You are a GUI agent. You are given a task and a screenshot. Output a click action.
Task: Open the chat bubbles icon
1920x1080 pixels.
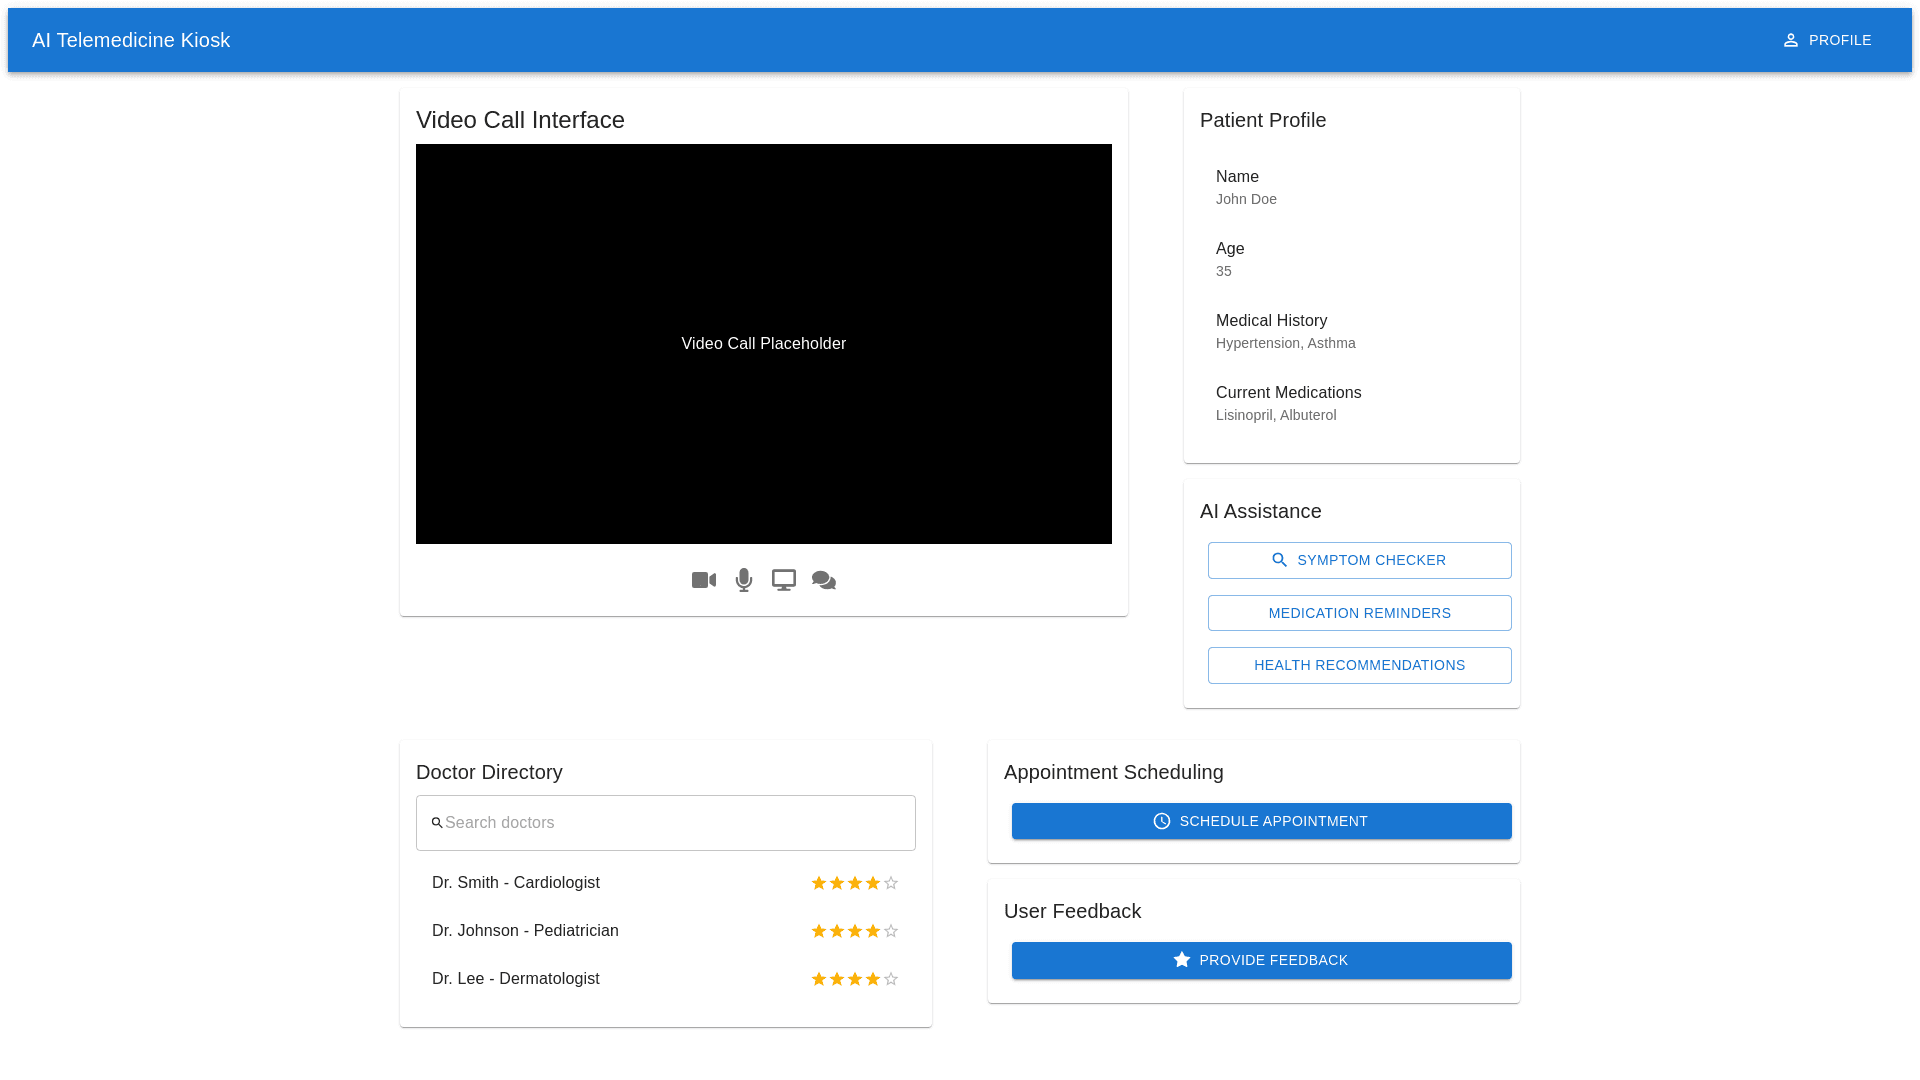824,580
